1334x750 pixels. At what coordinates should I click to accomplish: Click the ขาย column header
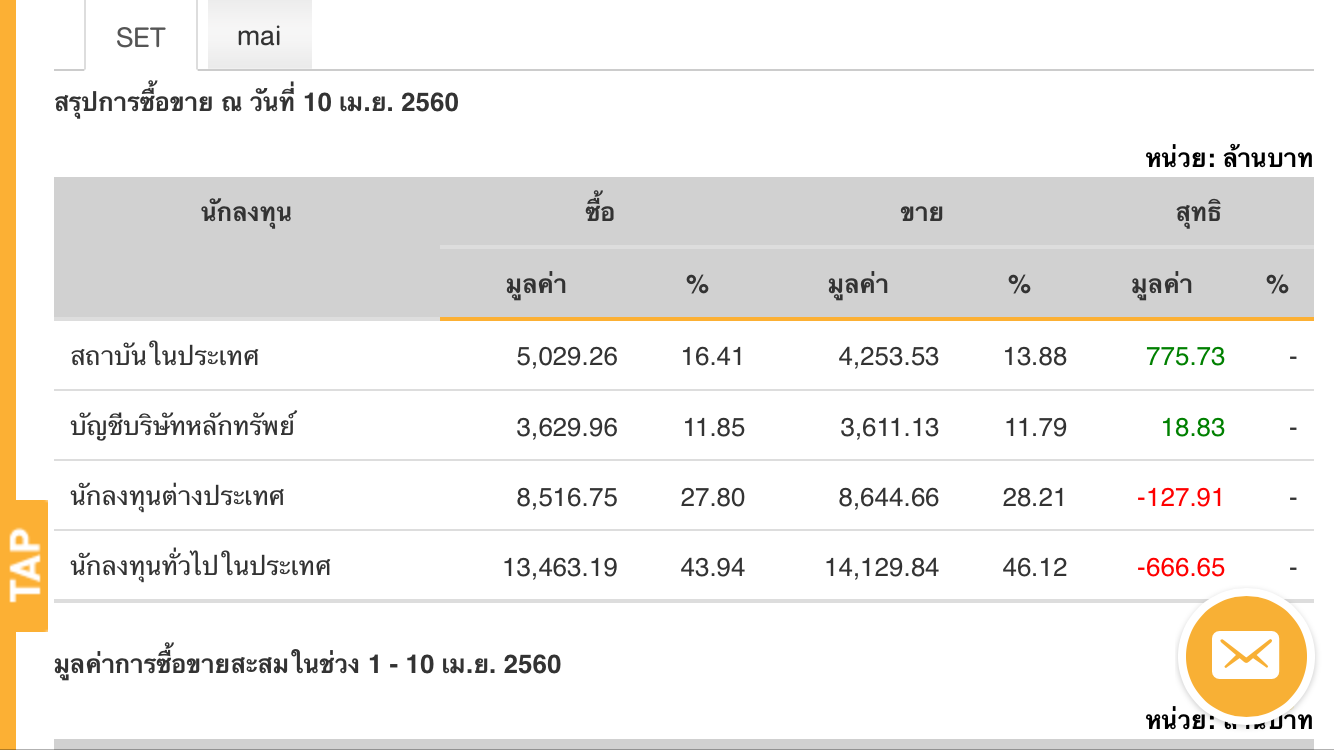tap(921, 212)
